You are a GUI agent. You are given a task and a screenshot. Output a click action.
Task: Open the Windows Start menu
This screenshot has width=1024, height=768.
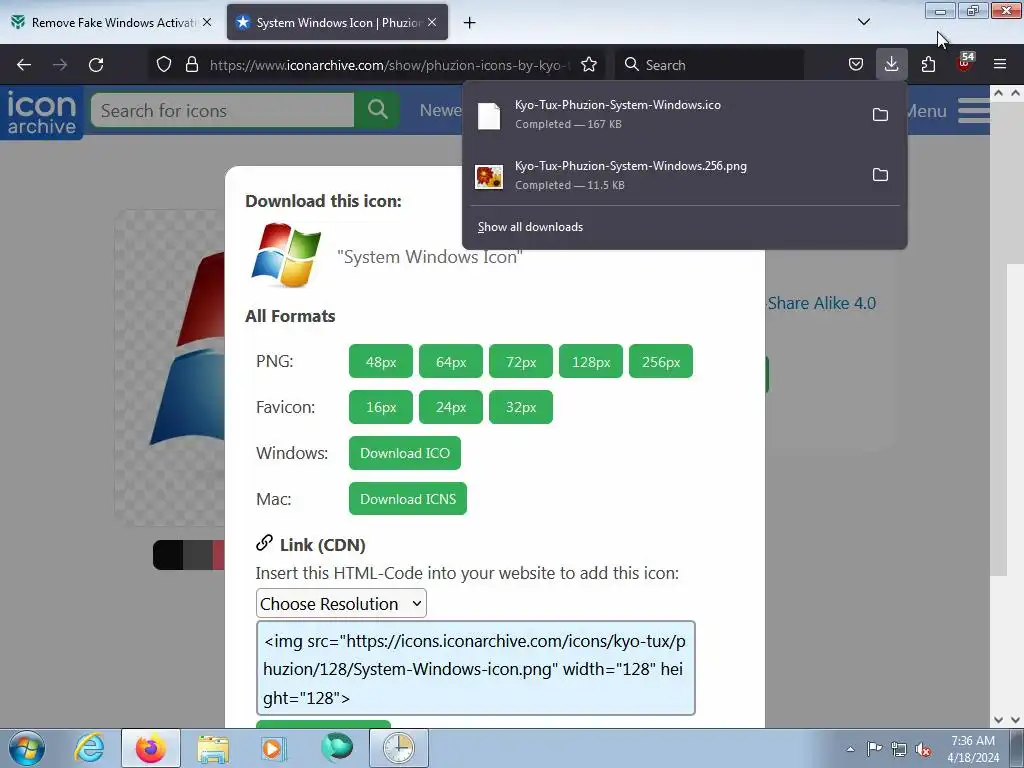26,748
